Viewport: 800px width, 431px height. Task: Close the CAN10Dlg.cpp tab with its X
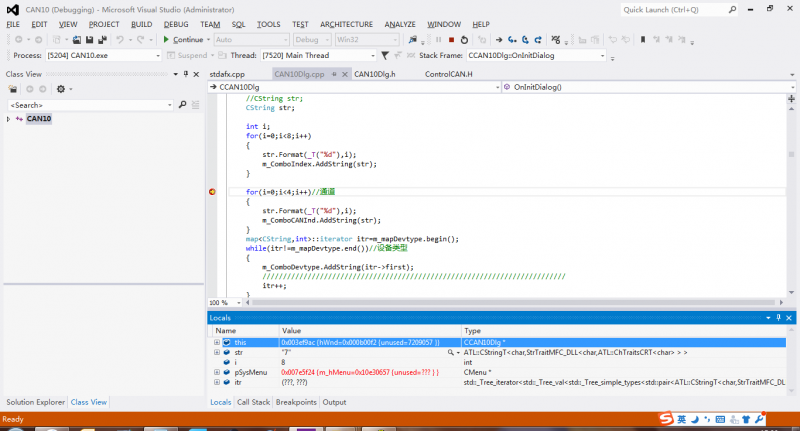(347, 74)
